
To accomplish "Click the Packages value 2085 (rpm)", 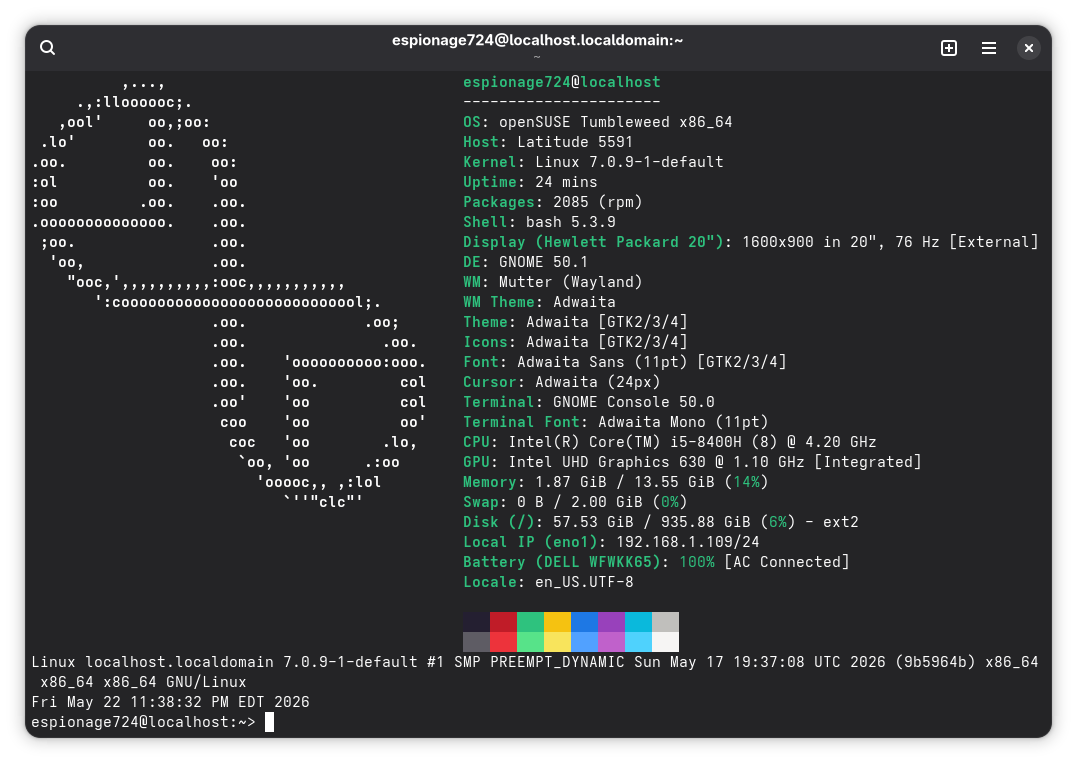I will click(598, 202).
